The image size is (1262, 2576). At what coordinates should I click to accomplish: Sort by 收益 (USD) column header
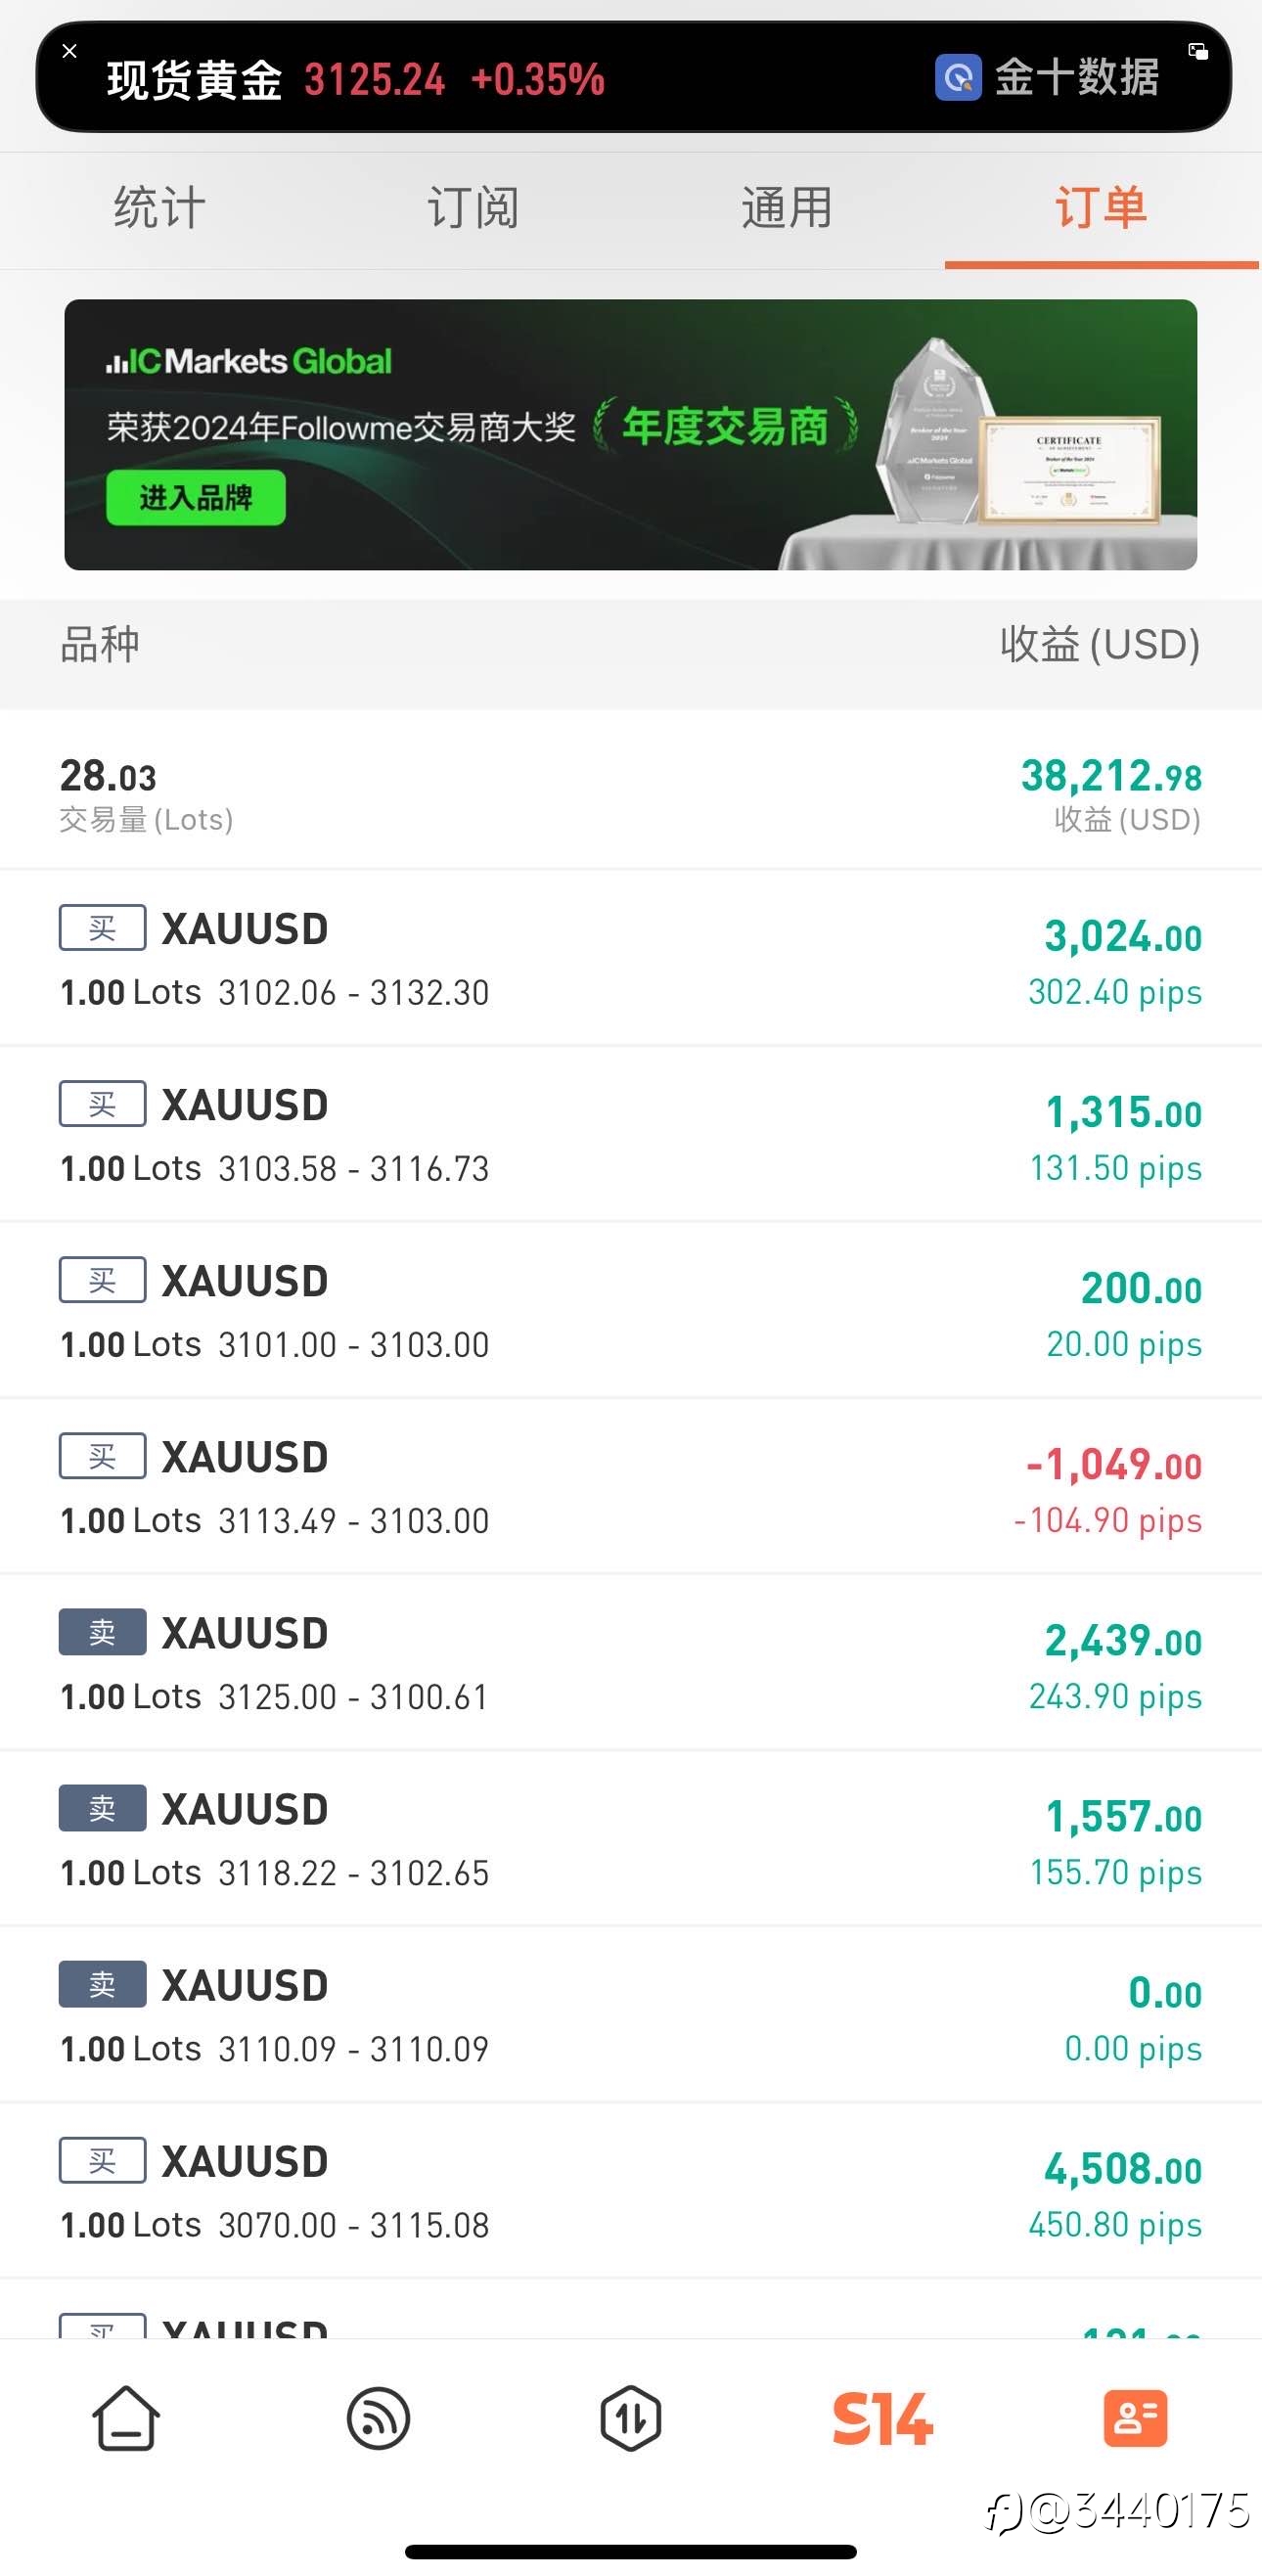coord(1100,644)
